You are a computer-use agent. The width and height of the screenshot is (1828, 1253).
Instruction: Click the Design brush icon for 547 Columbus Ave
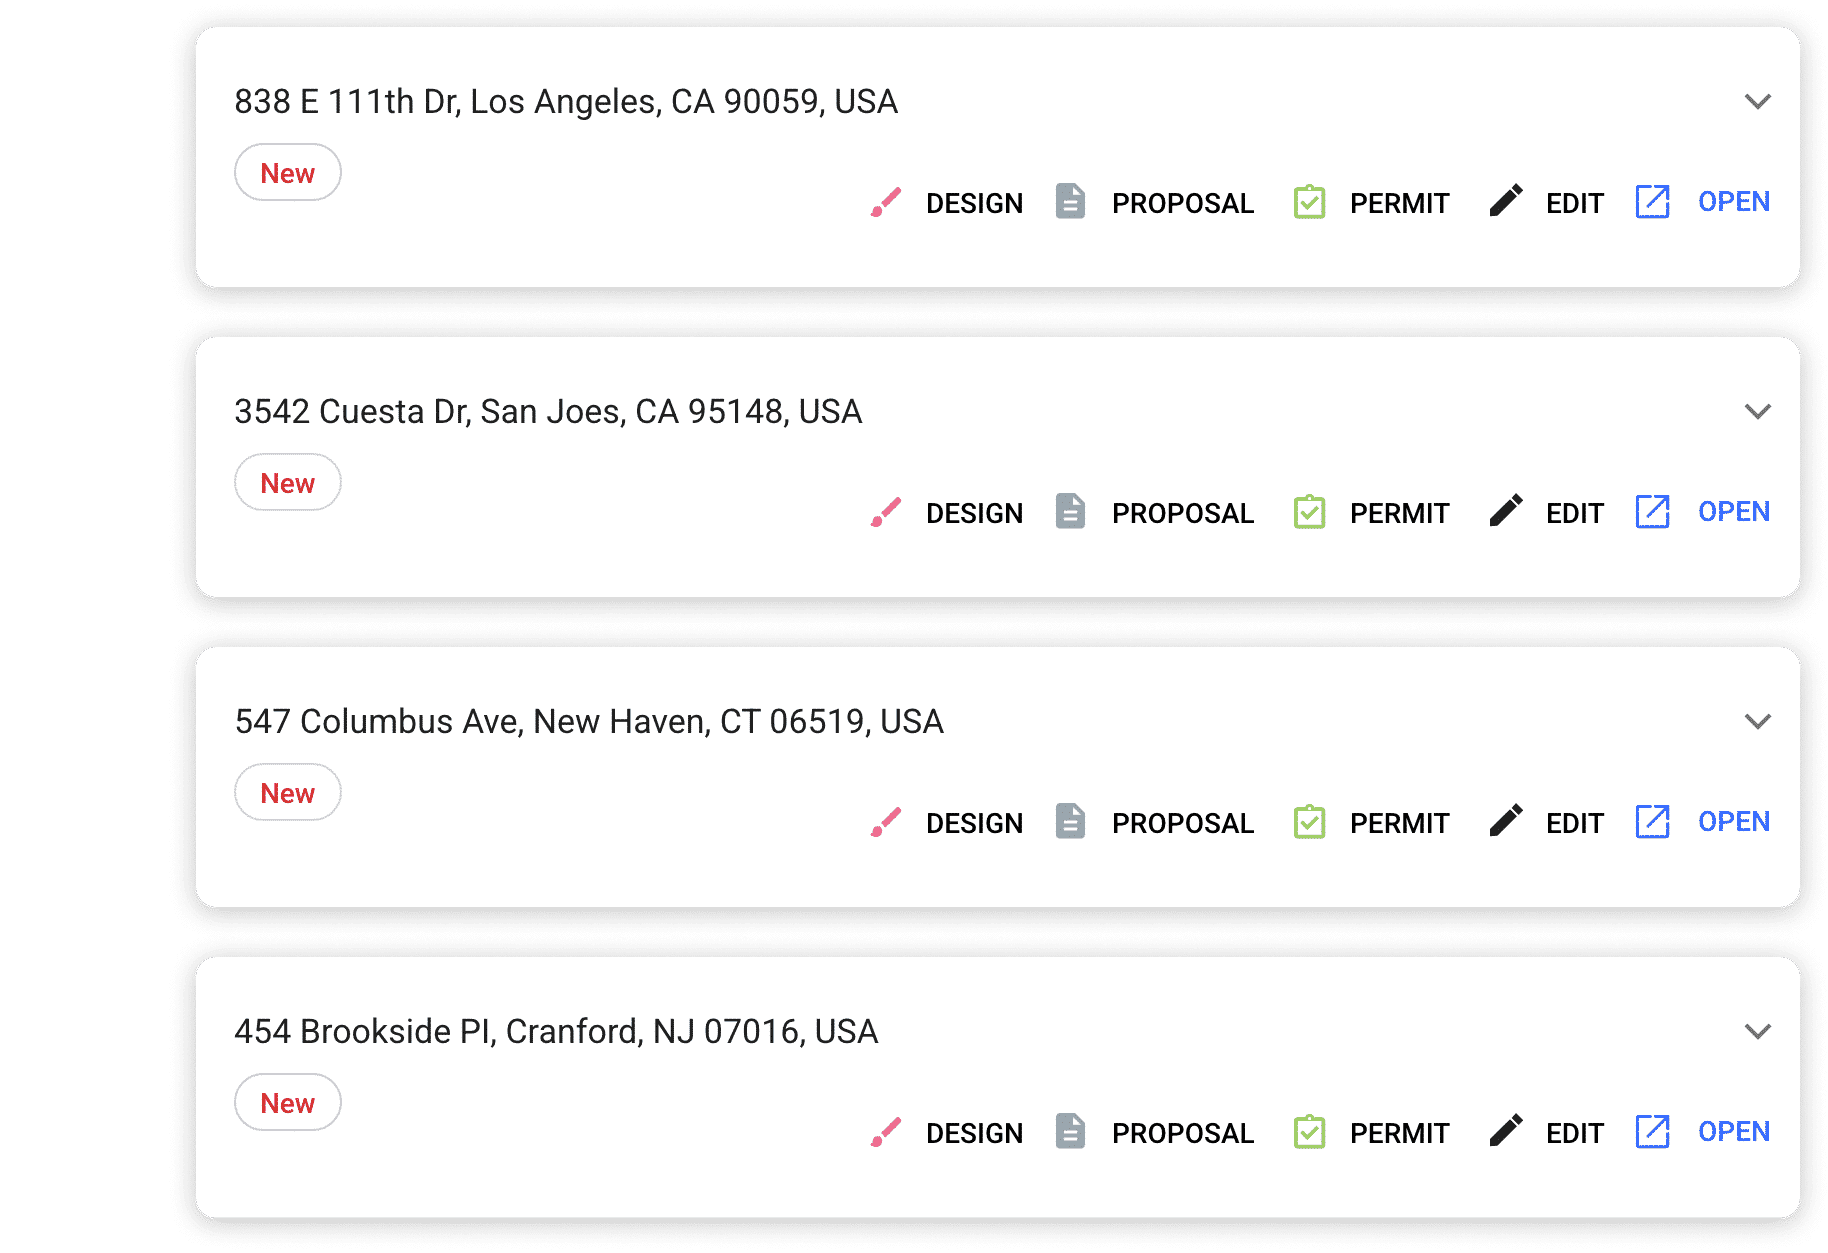coord(886,822)
